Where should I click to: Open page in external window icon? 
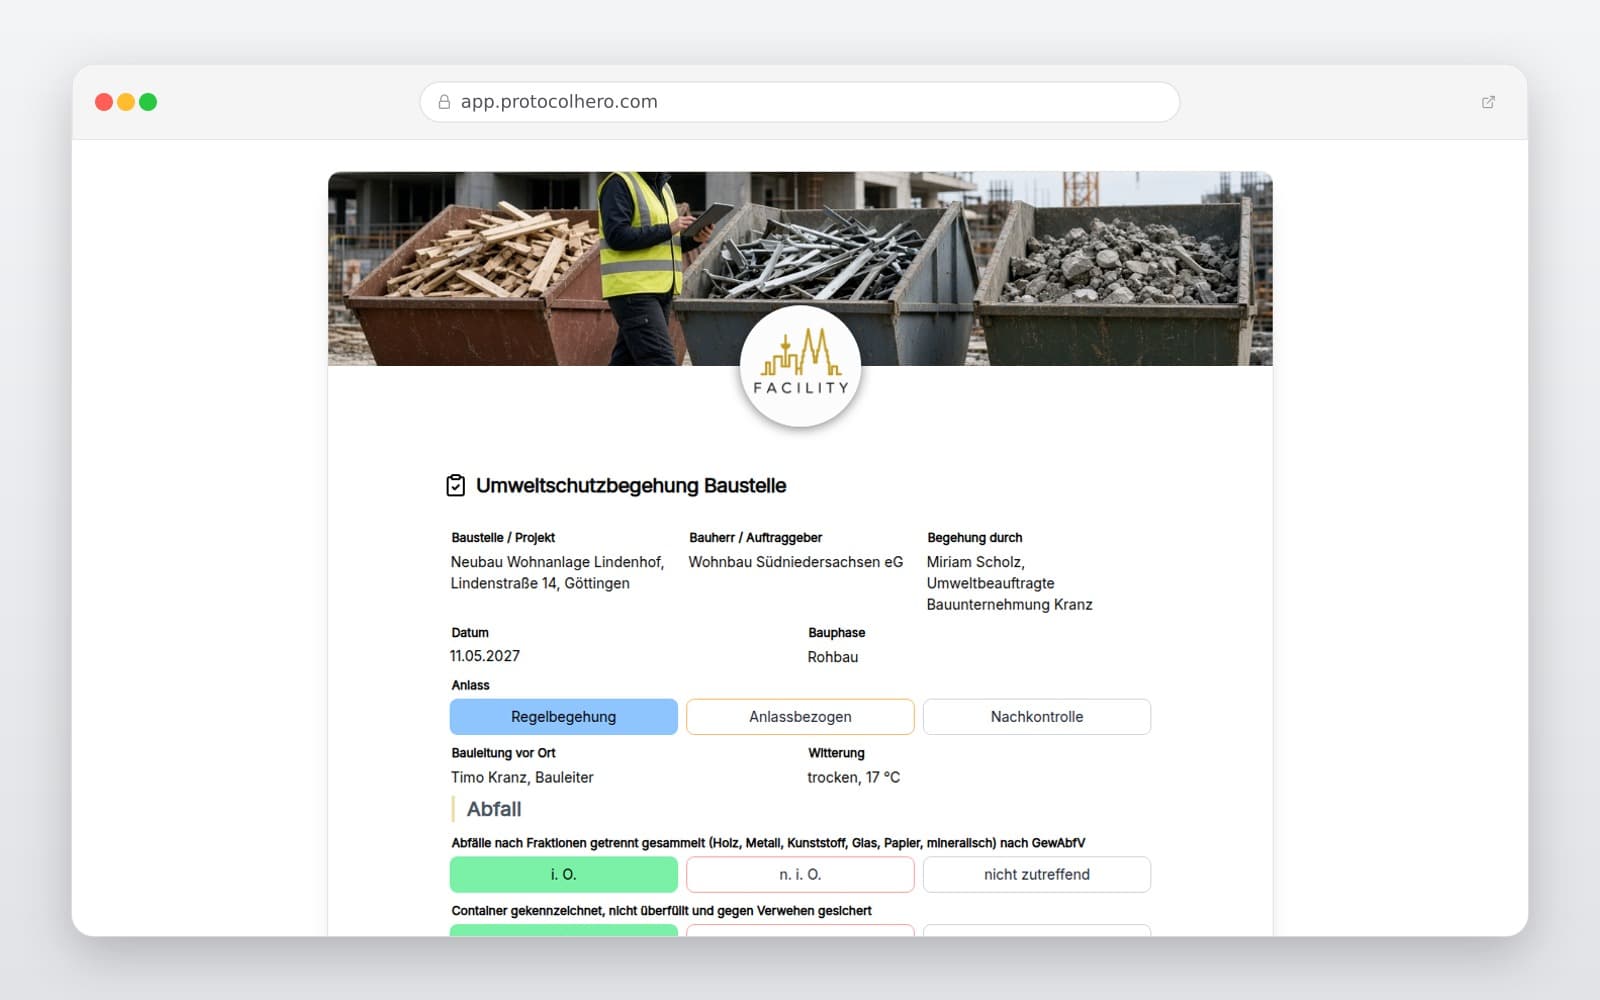coord(1488,102)
